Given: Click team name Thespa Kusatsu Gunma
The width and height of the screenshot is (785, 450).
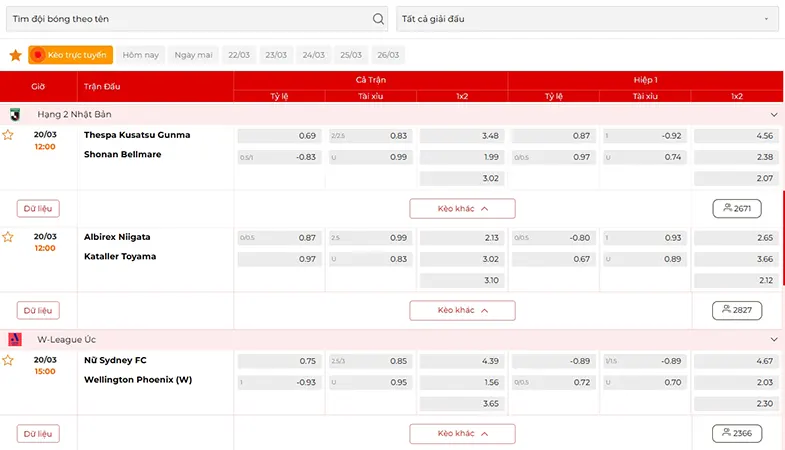Looking at the screenshot, I should [137, 135].
